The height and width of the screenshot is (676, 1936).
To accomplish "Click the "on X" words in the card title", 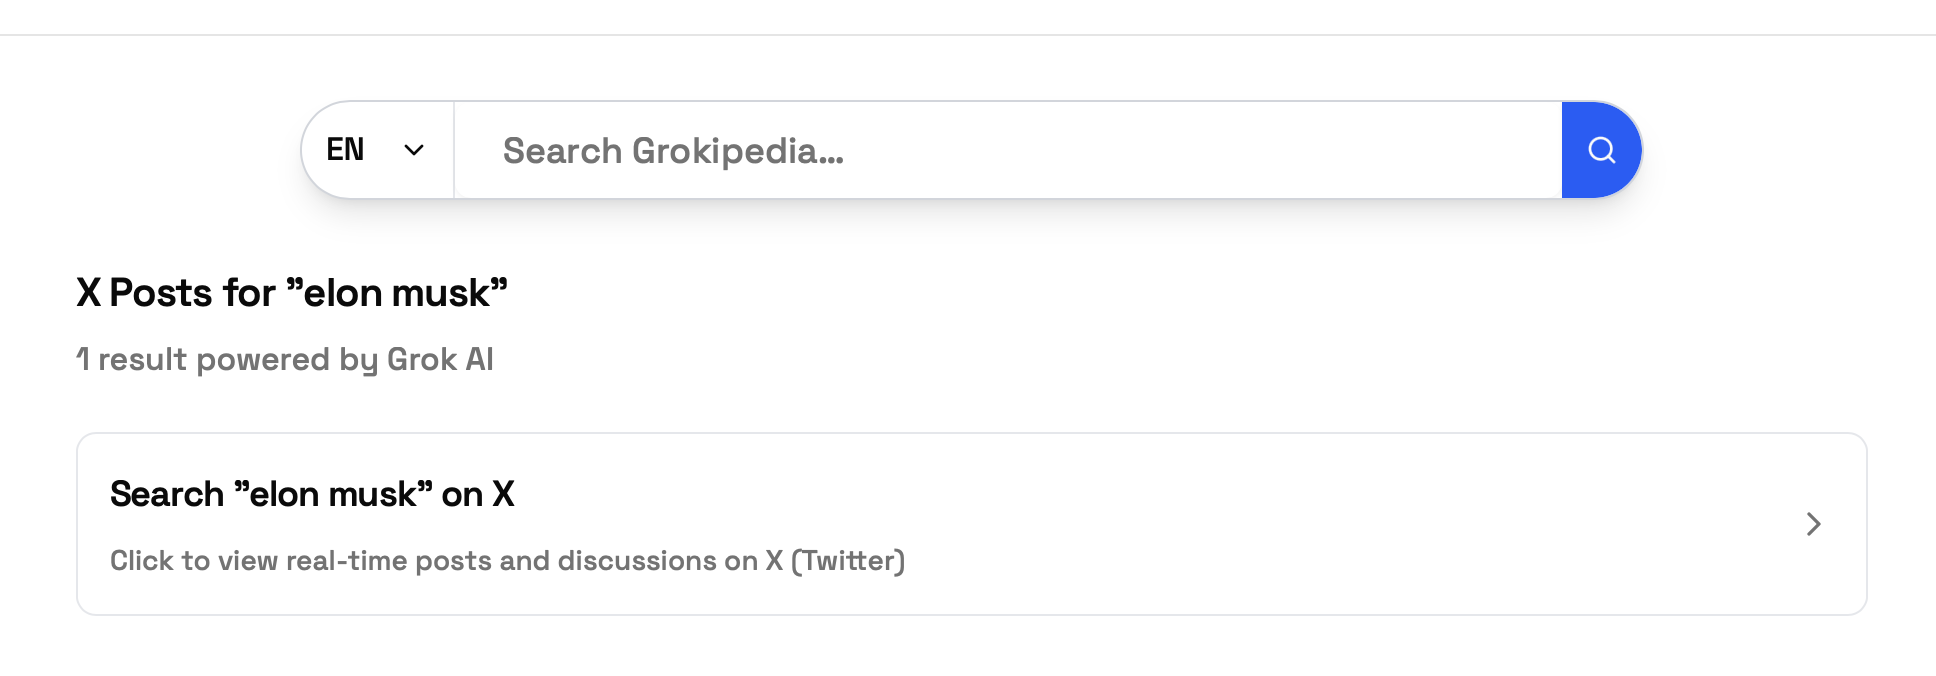I will pos(478,494).
